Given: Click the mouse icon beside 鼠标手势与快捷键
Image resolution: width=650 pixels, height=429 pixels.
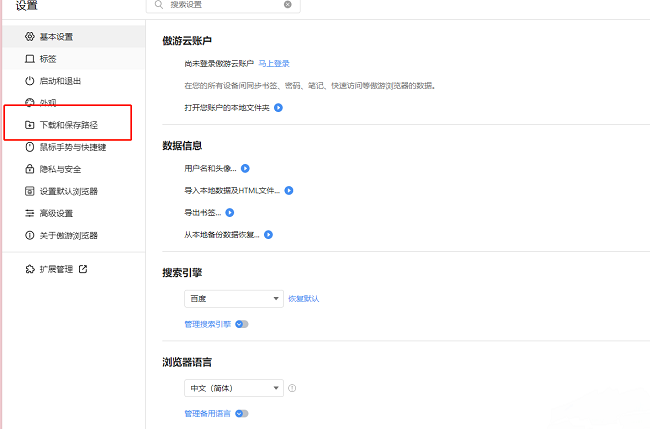Looking at the screenshot, I should coord(30,147).
